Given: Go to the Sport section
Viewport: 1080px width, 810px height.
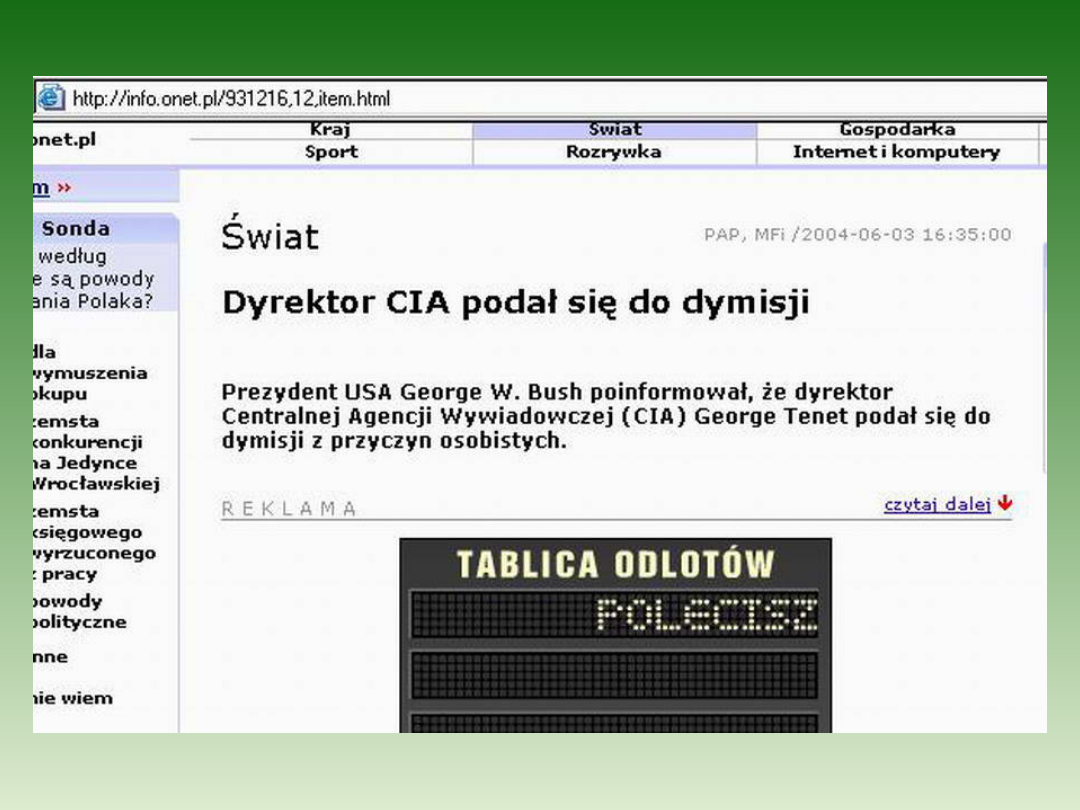Looking at the screenshot, I should click(x=330, y=152).
